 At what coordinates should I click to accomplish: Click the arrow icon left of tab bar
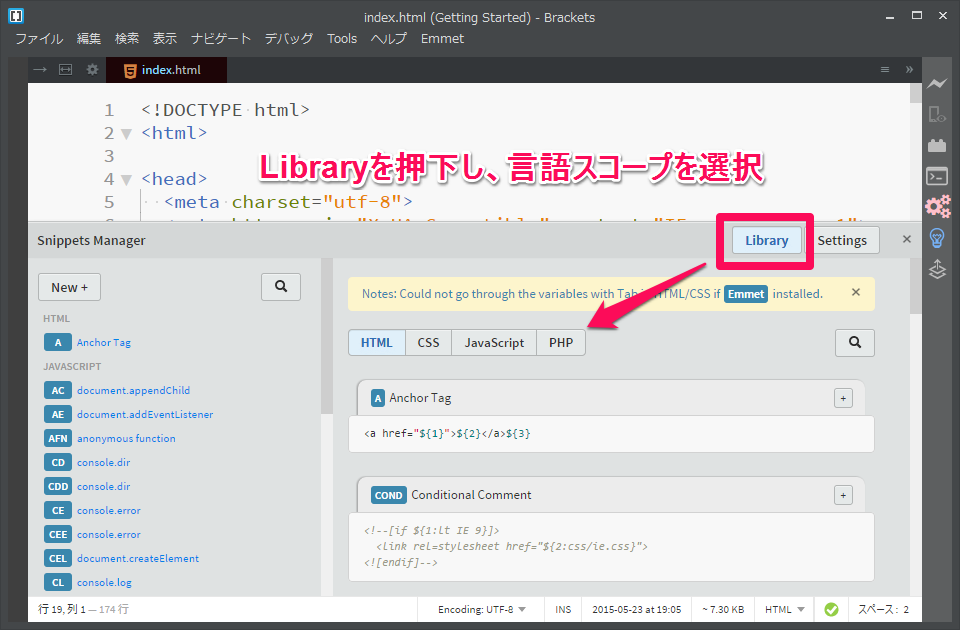click(40, 70)
